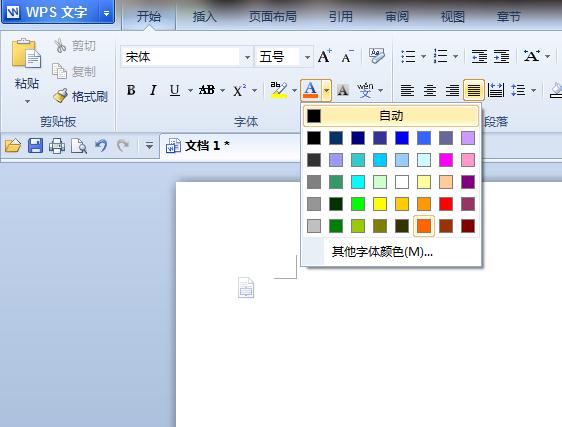The width and height of the screenshot is (562, 427).
Task: Click the distributed alignment icon
Action: (x=496, y=90)
